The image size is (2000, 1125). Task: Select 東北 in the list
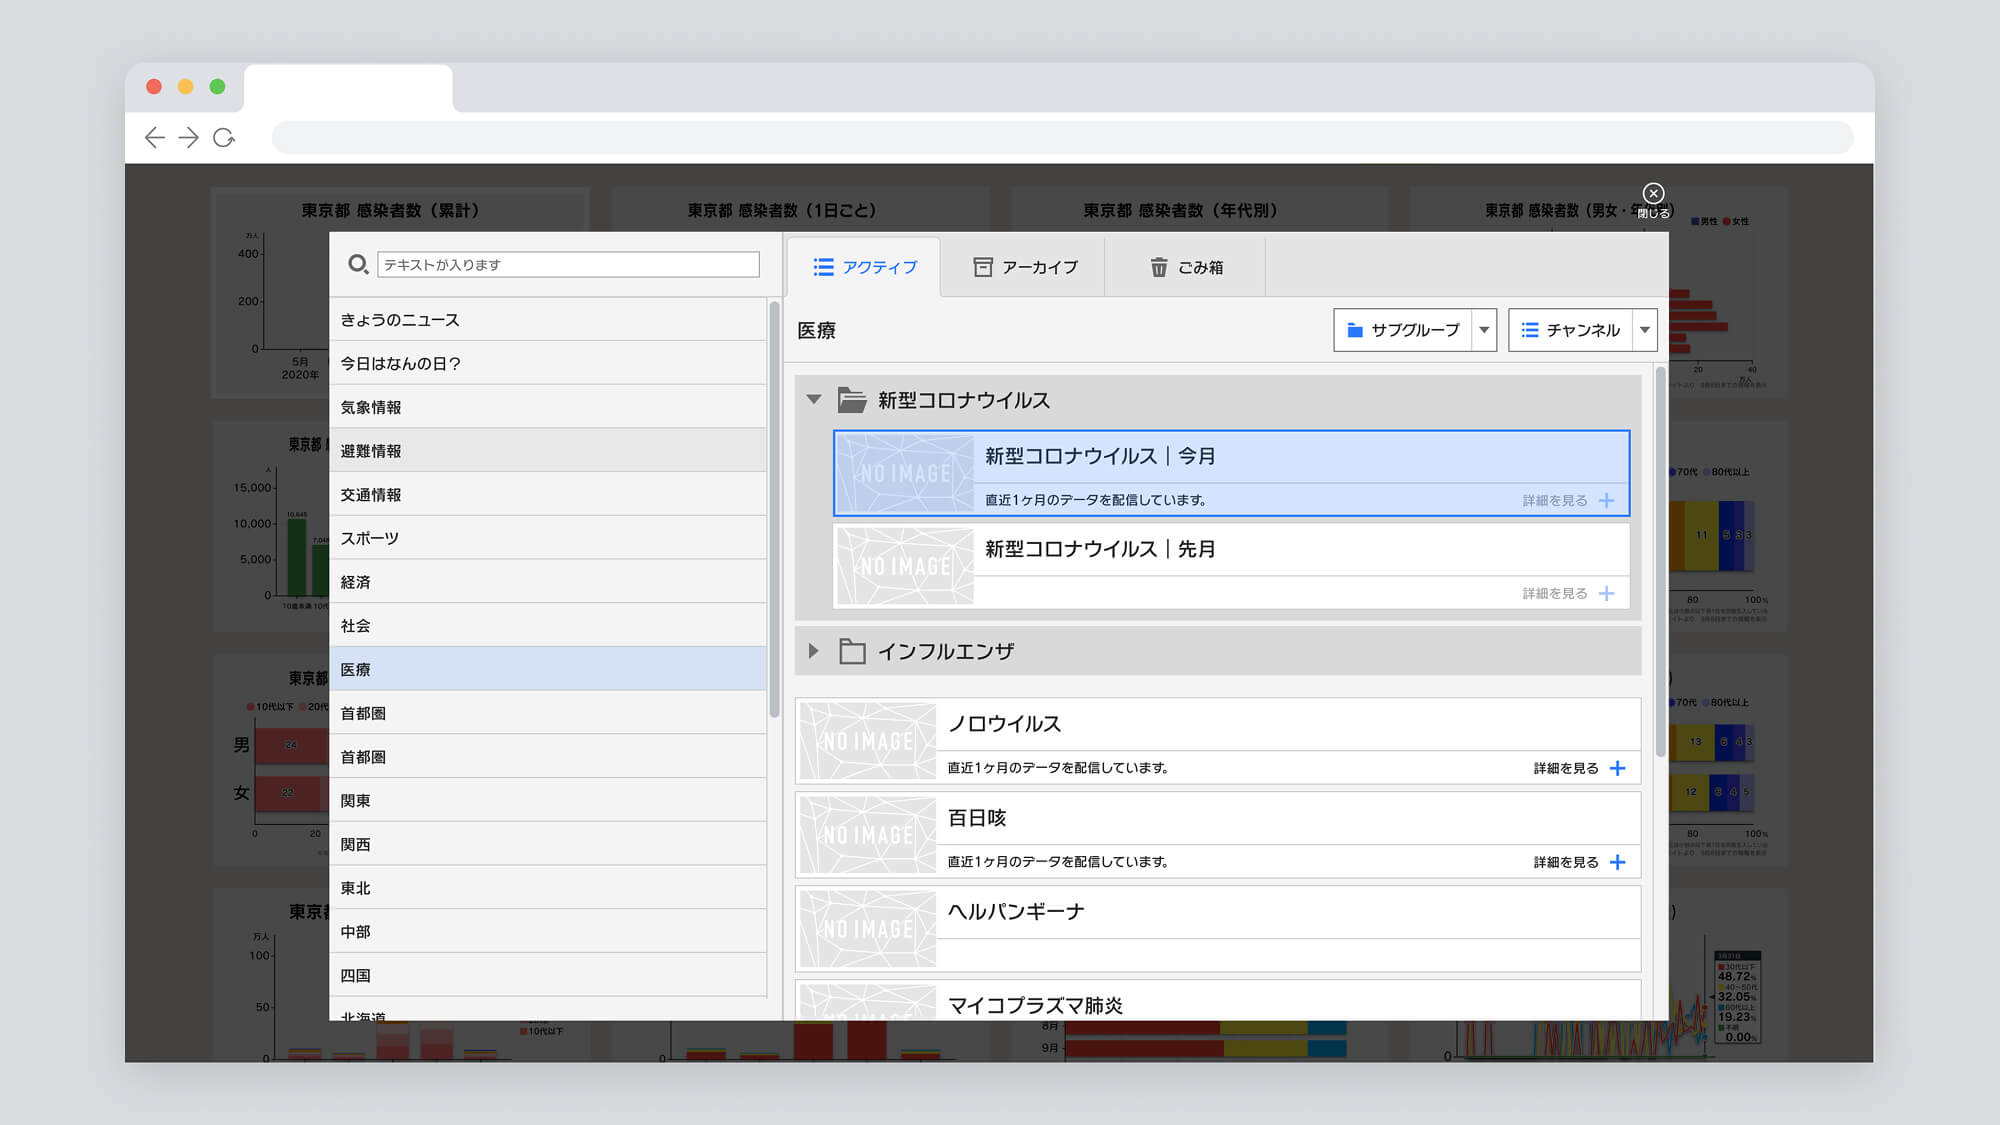point(548,888)
